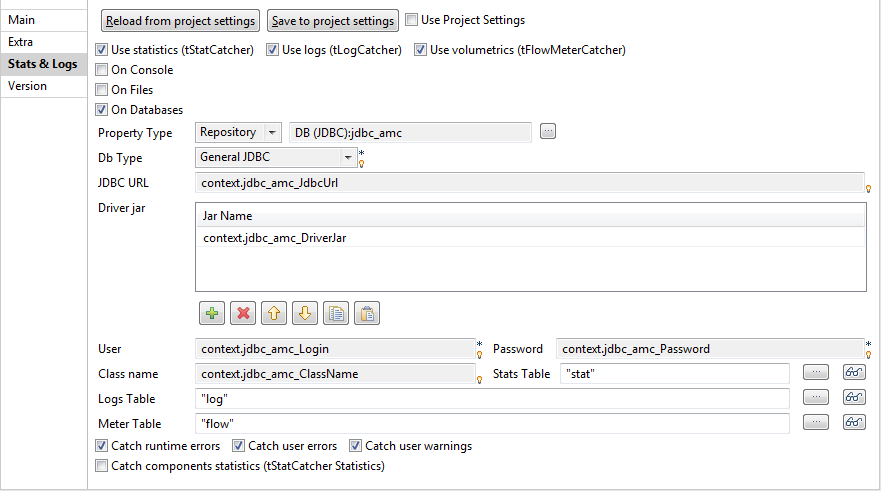Click Reload from project settings button
881x491 pixels.
point(180,20)
